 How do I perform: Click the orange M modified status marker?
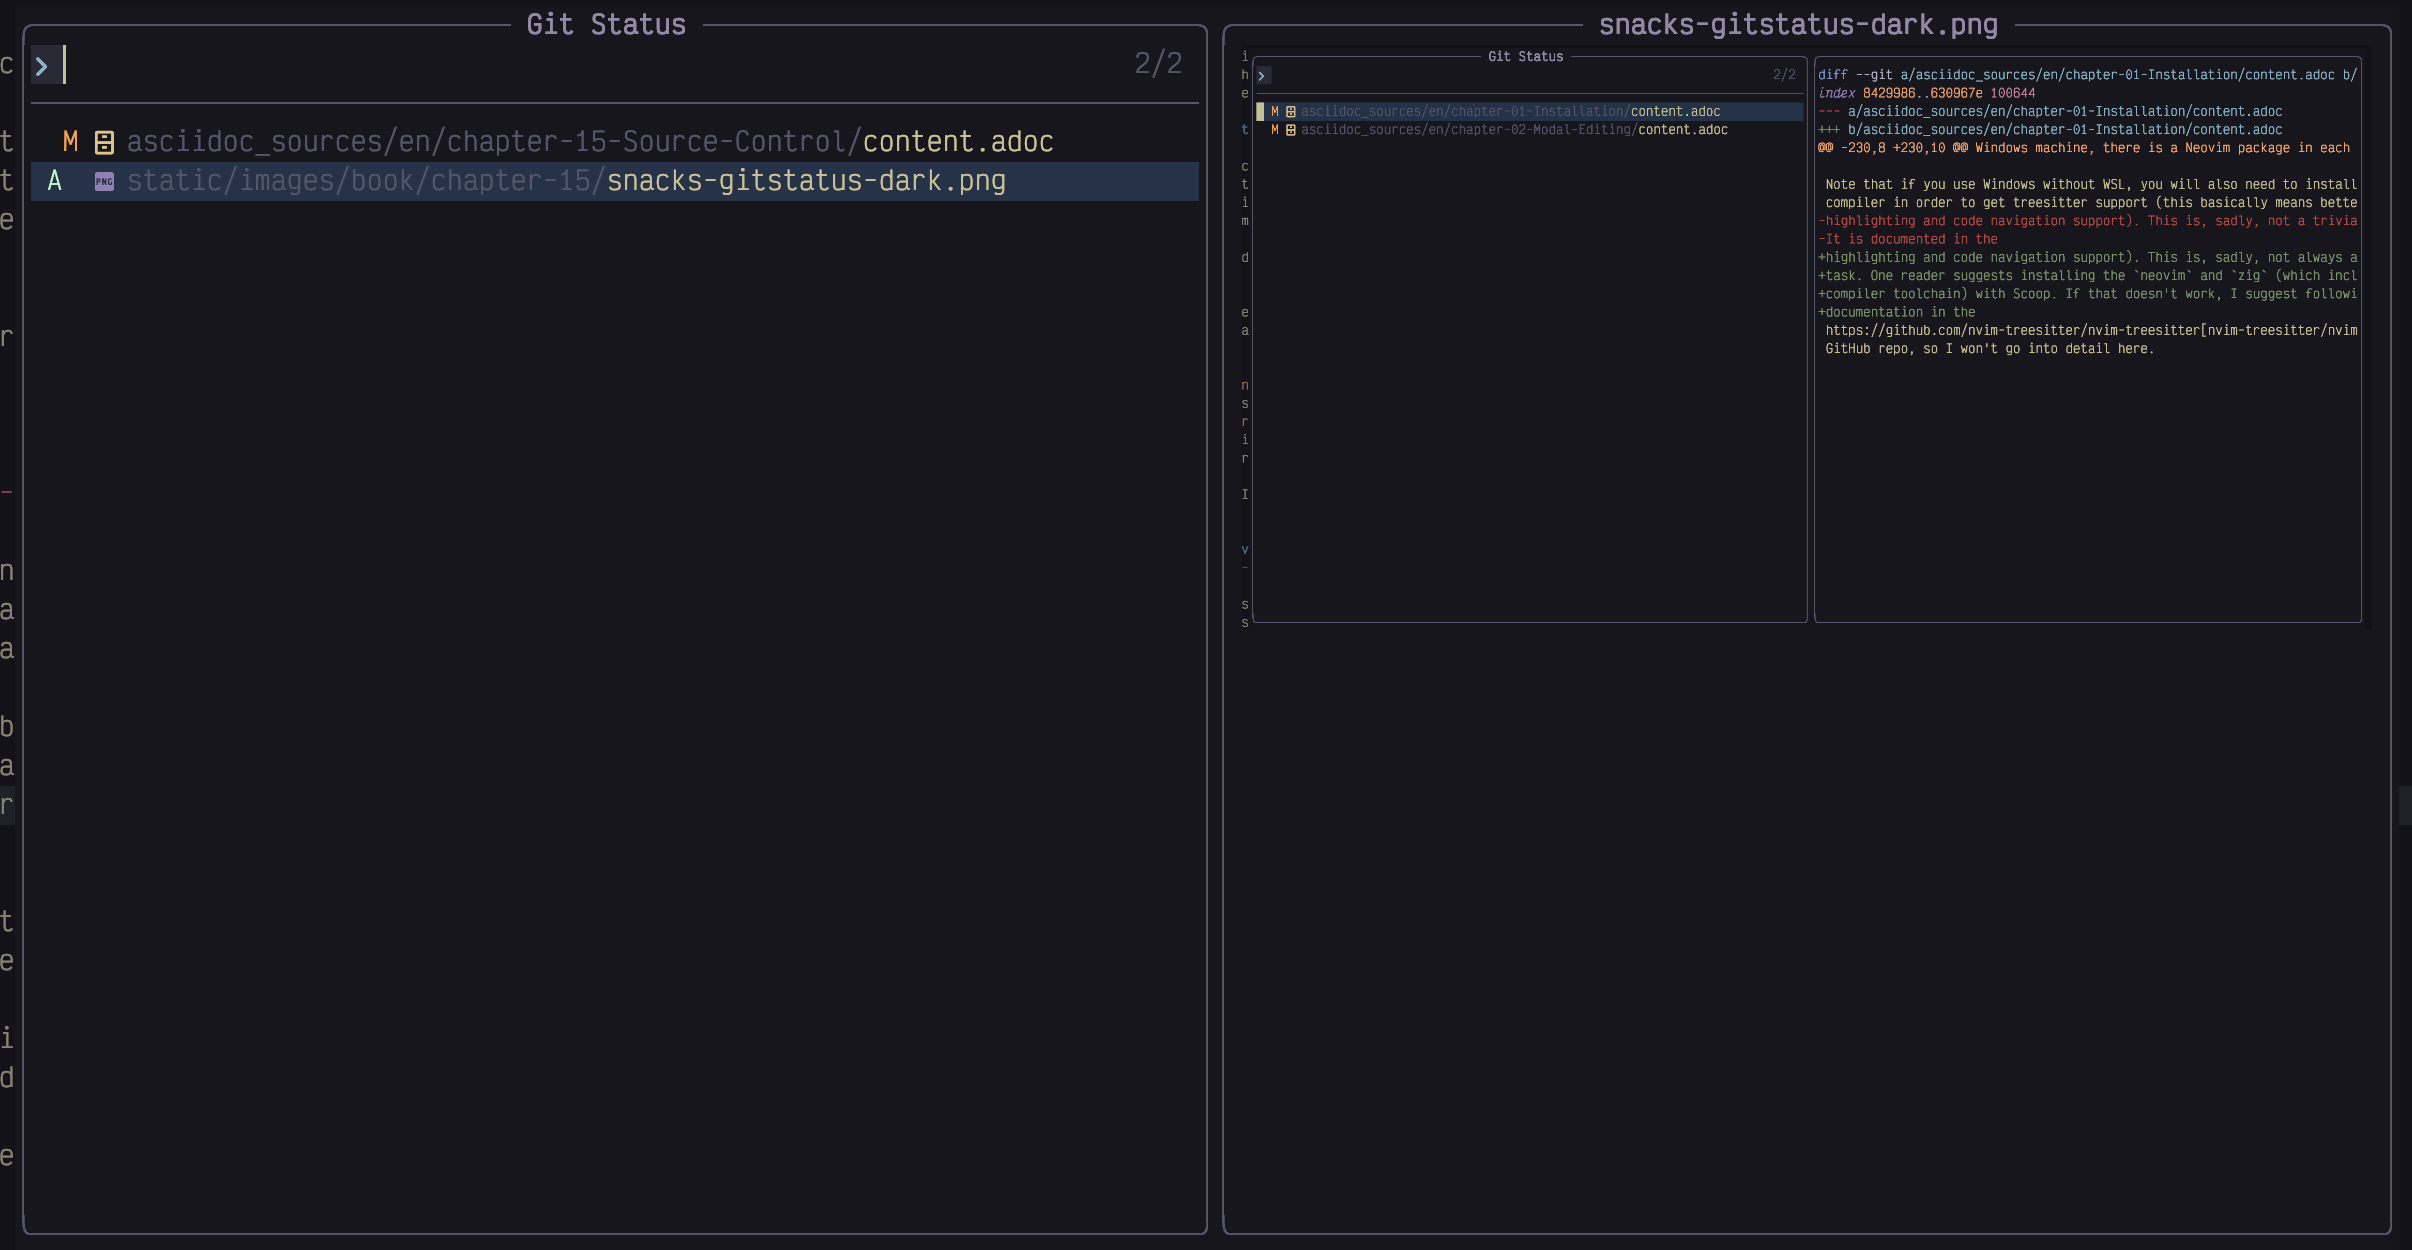point(70,142)
